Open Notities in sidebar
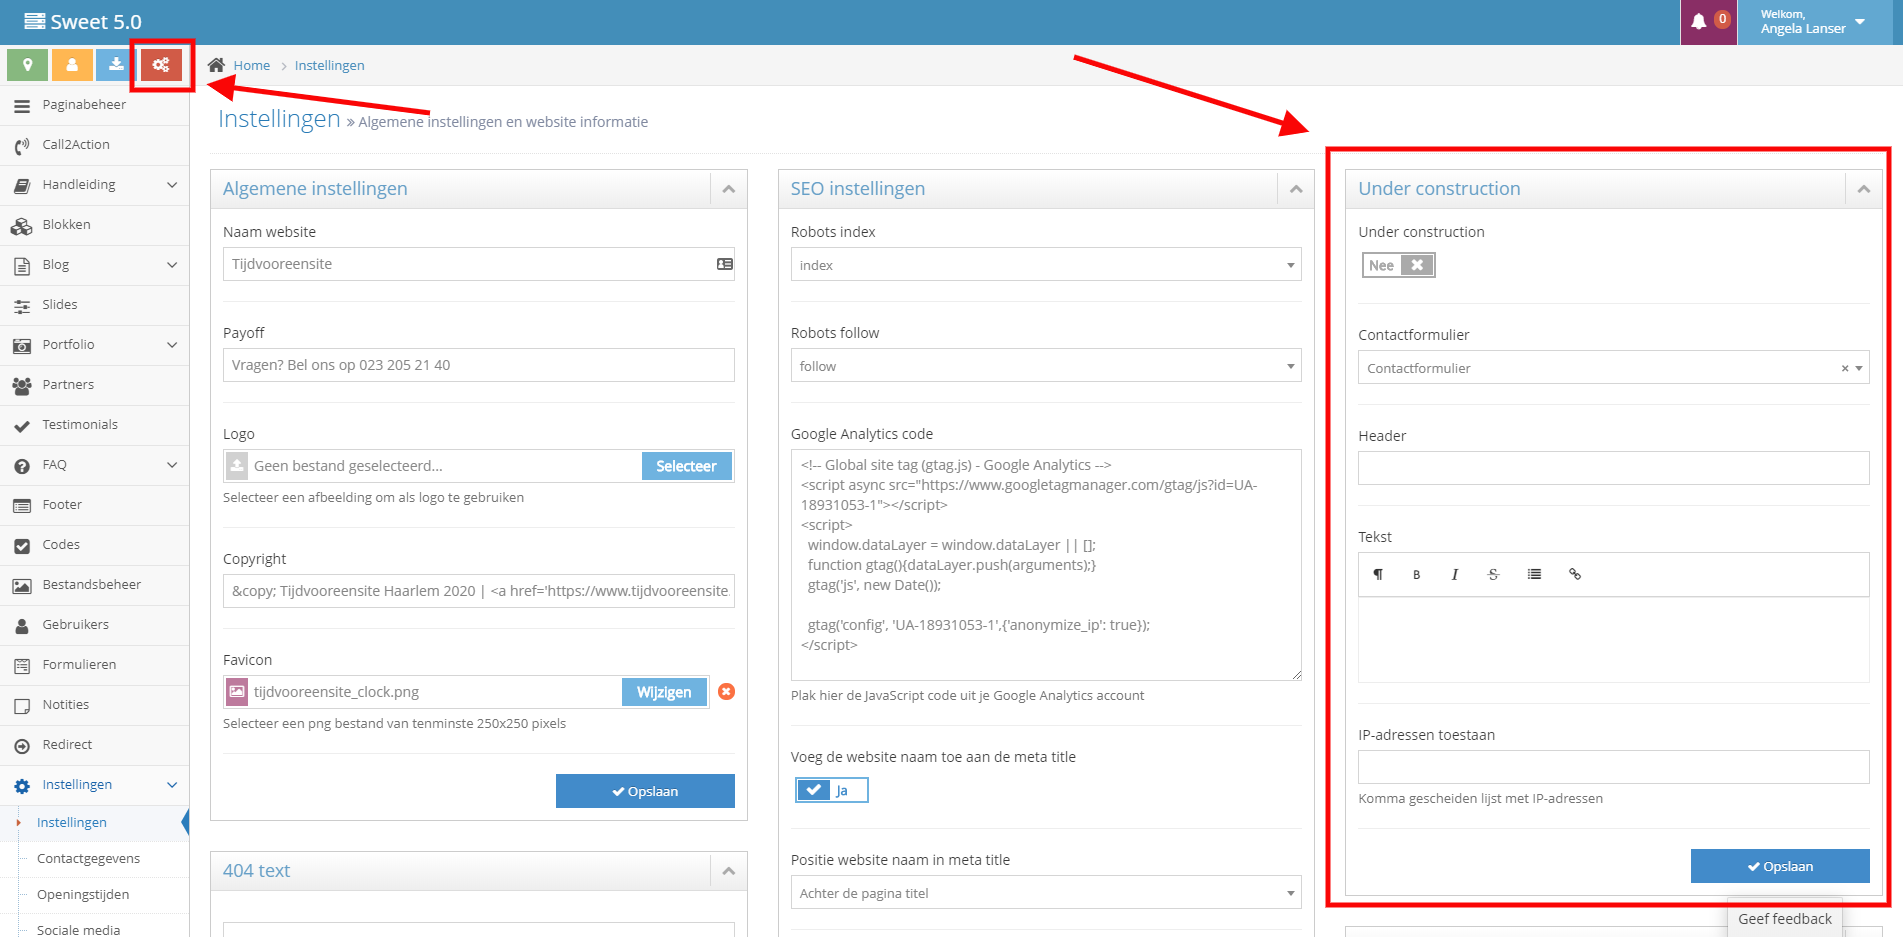This screenshot has height=937, width=1903. tap(94, 705)
